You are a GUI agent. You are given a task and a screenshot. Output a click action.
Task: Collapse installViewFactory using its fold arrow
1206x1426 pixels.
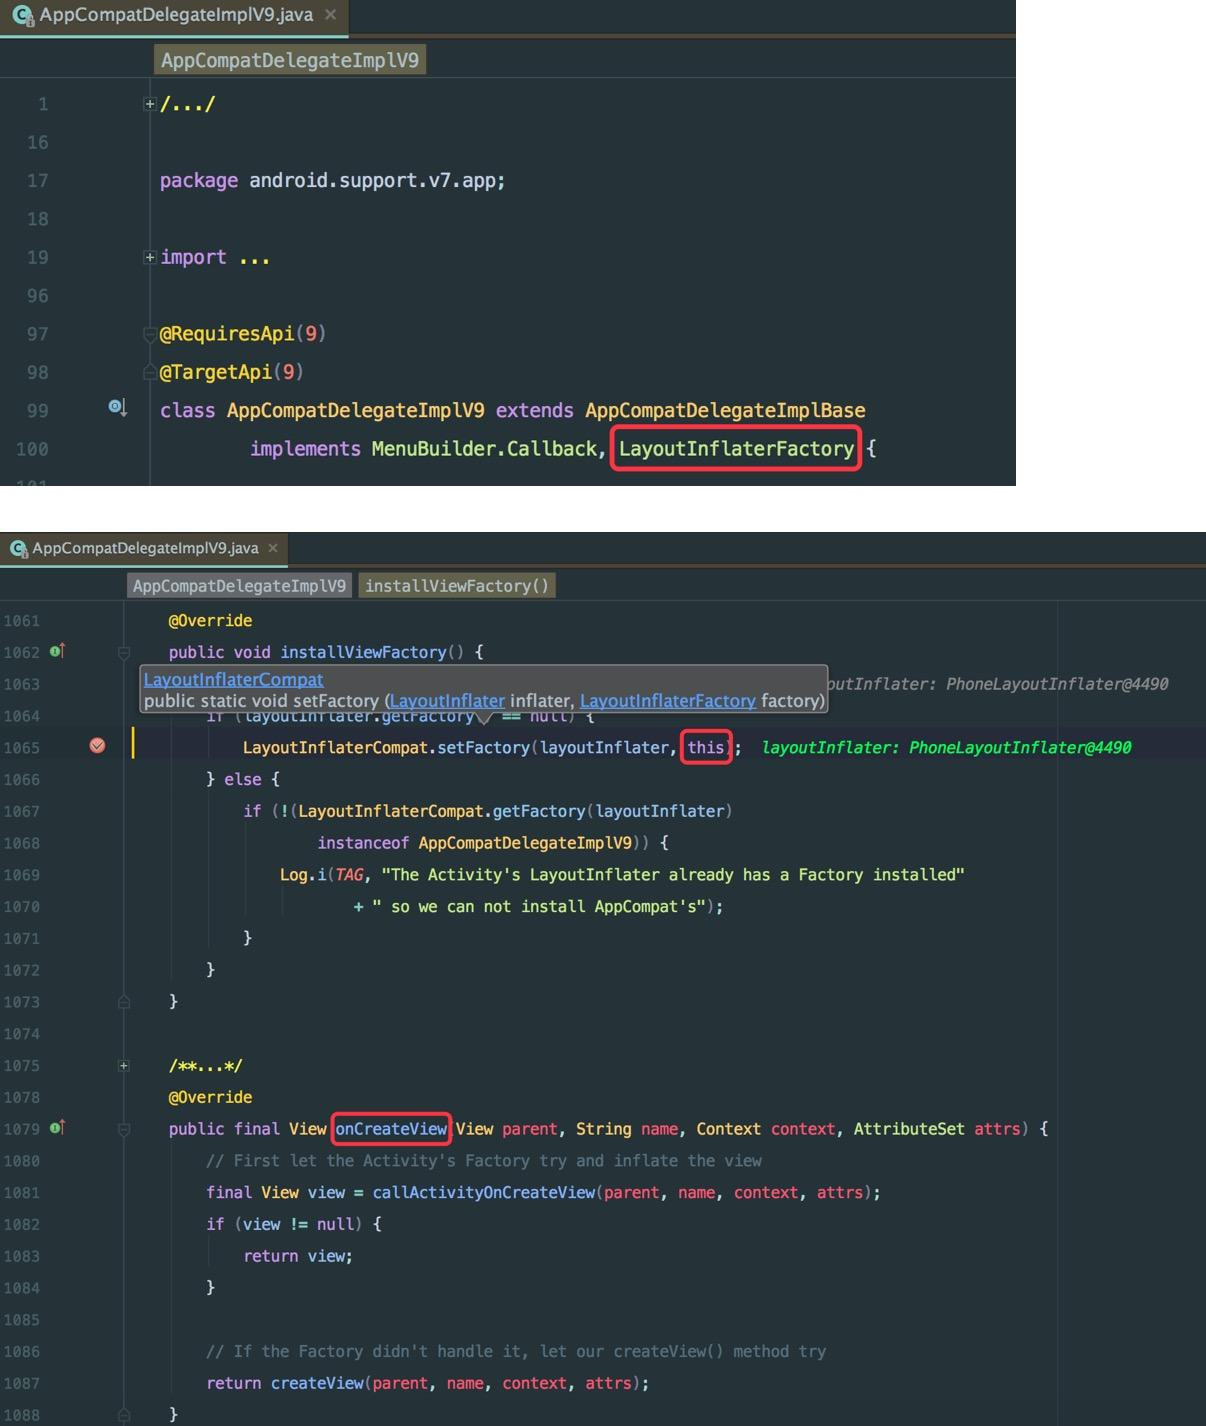click(123, 651)
